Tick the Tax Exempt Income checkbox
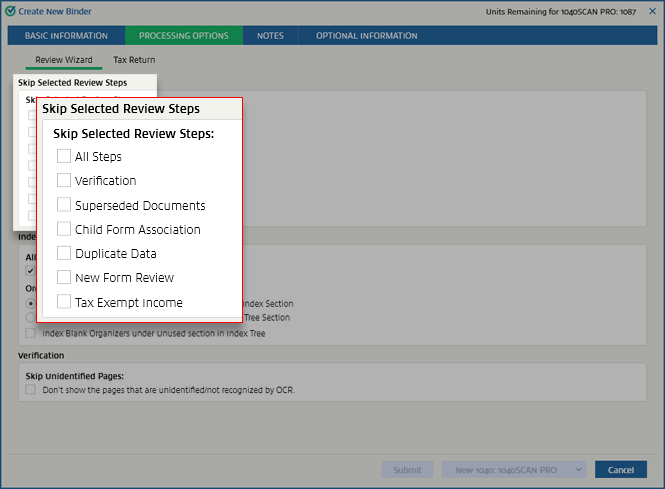 [64, 301]
